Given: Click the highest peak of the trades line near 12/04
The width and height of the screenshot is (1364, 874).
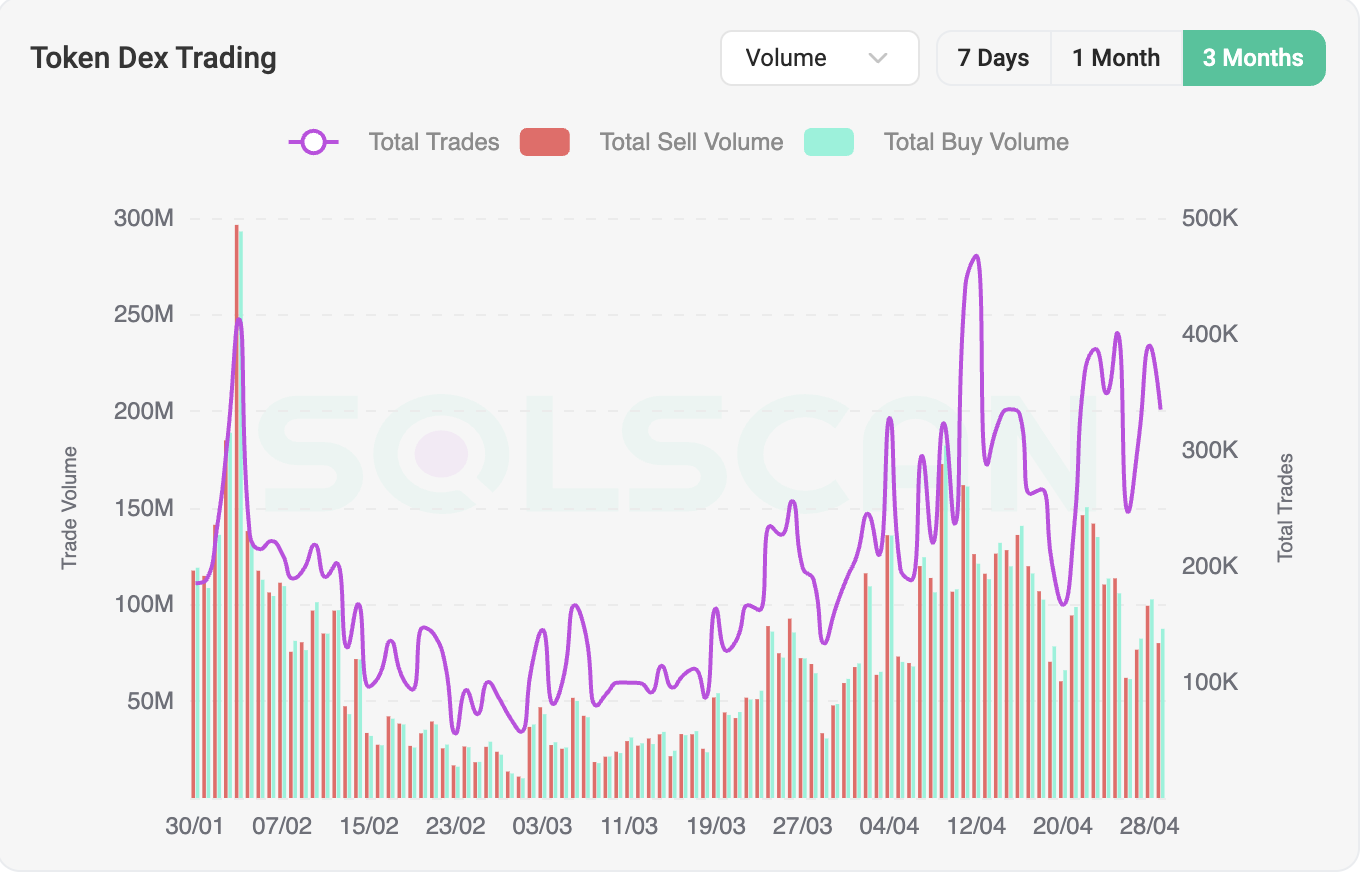Looking at the screenshot, I should pyautogui.click(x=976, y=257).
